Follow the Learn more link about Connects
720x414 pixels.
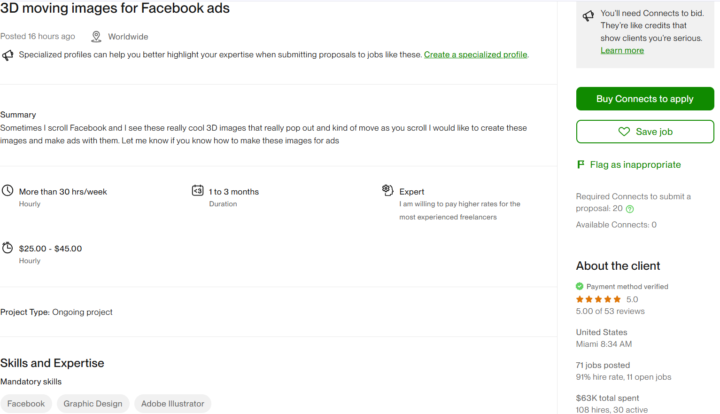(622, 50)
